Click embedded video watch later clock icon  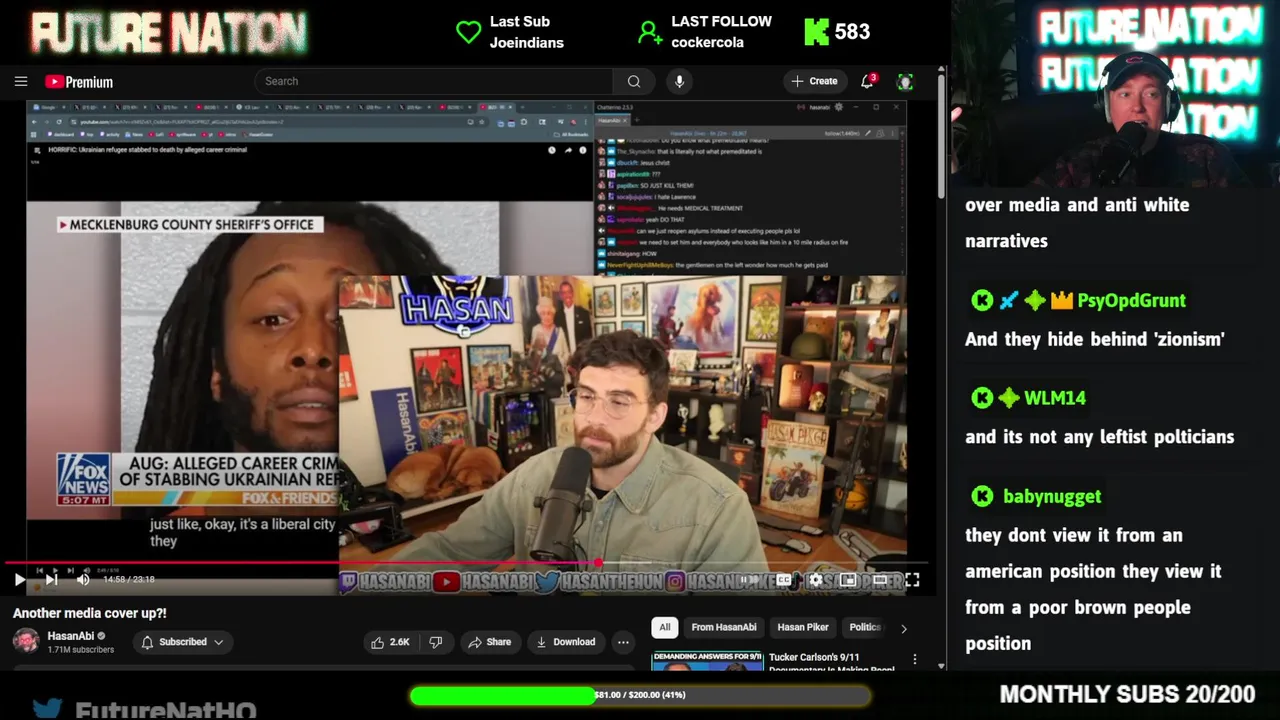551,150
